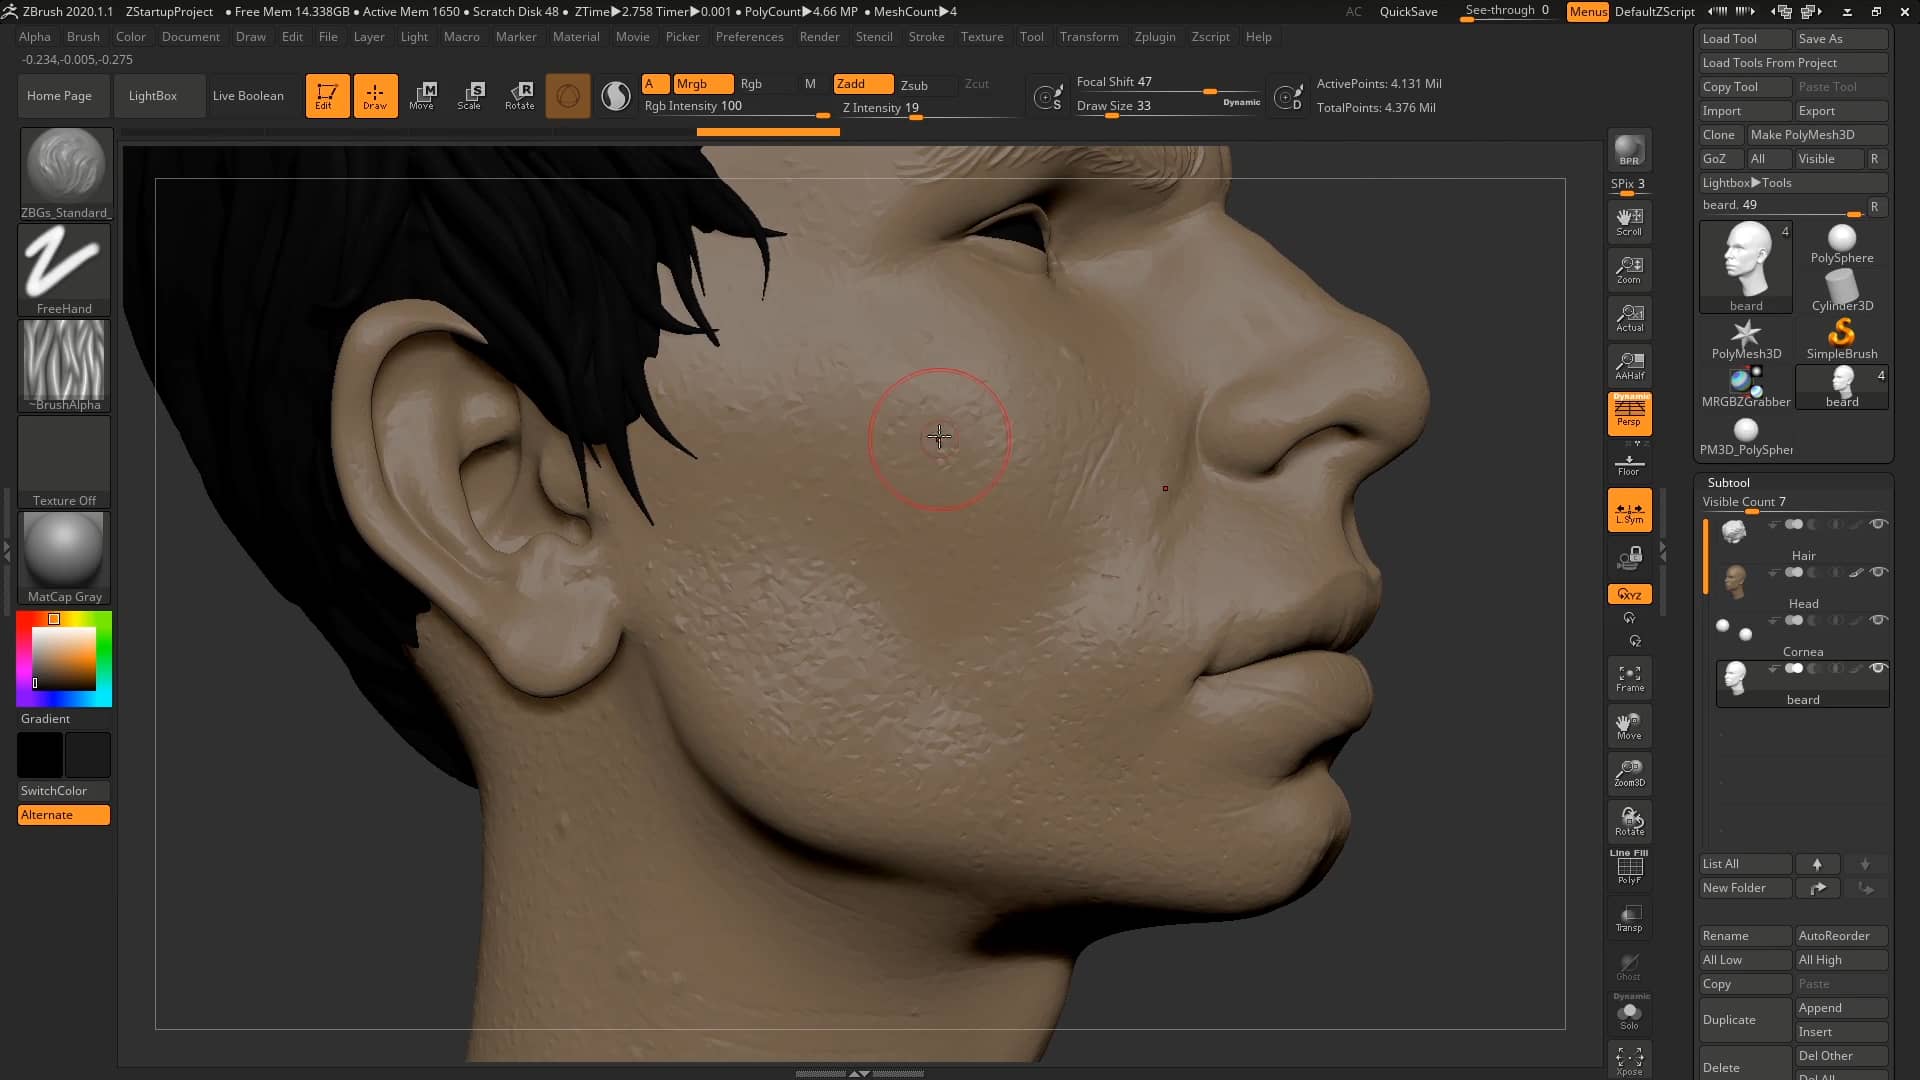
Task: Open the Zplugin menu
Action: click(x=1155, y=37)
